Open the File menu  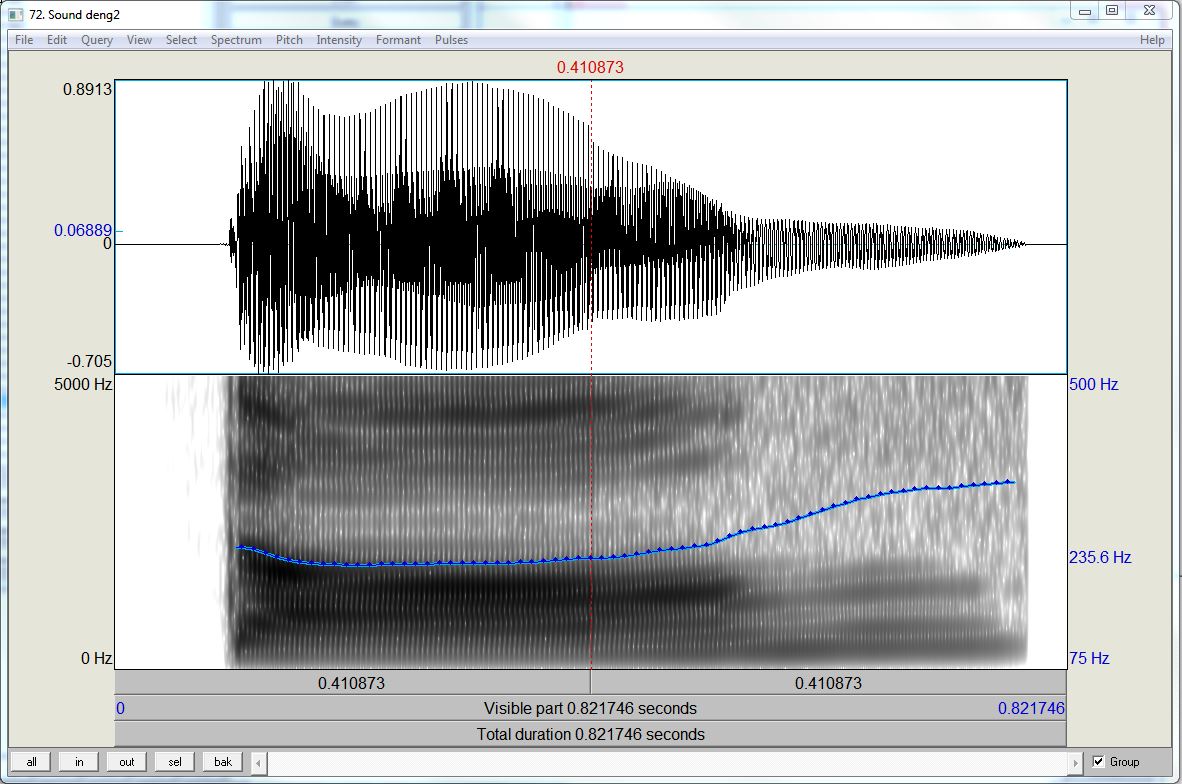click(x=24, y=40)
